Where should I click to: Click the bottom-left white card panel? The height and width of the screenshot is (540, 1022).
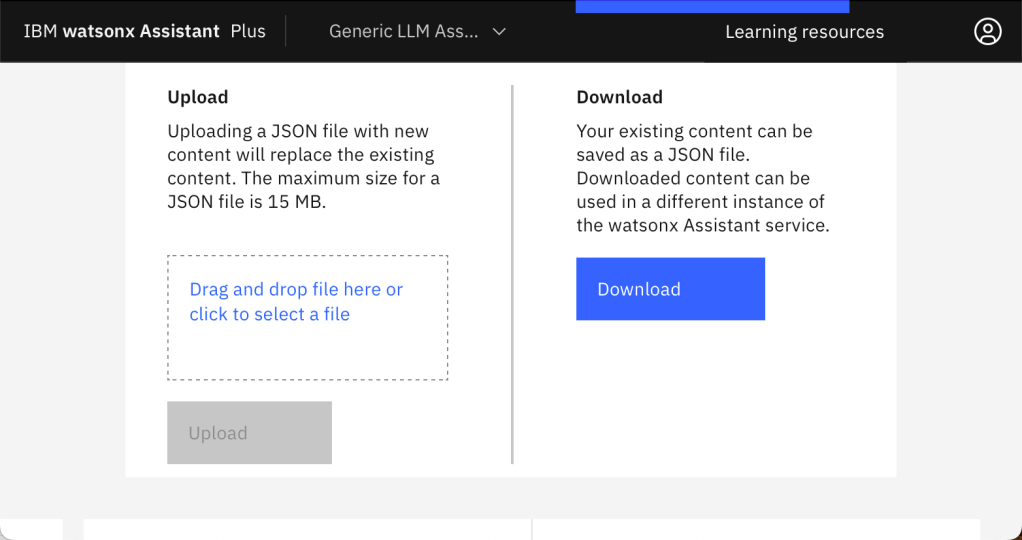coord(307,529)
